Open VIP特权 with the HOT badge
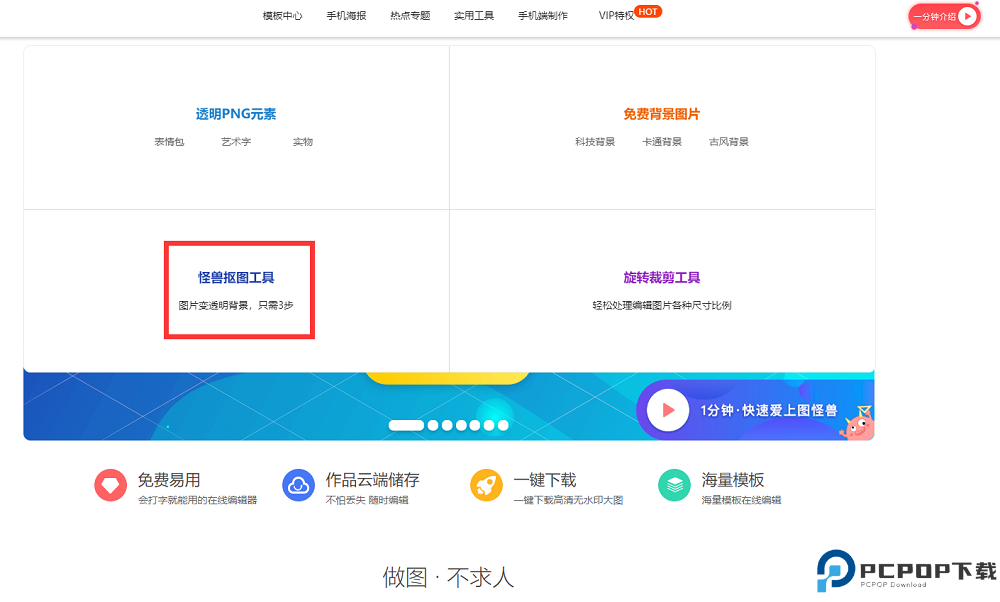The image size is (1000, 602). pyautogui.click(x=617, y=16)
